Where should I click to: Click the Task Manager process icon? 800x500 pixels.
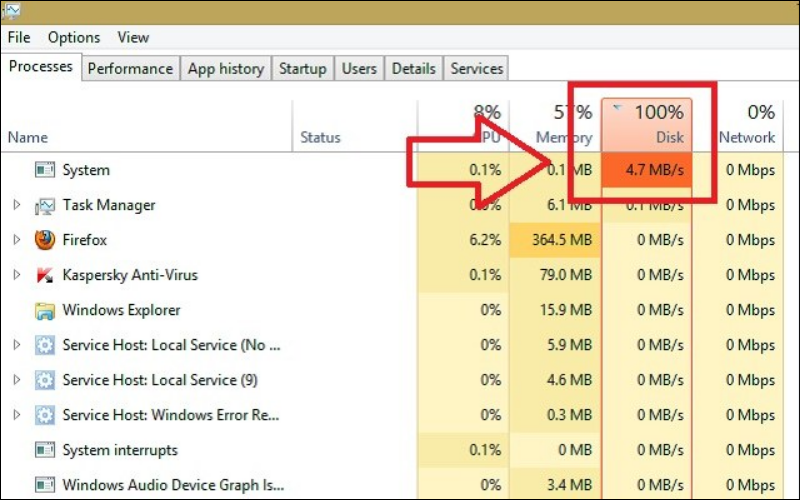(x=45, y=205)
